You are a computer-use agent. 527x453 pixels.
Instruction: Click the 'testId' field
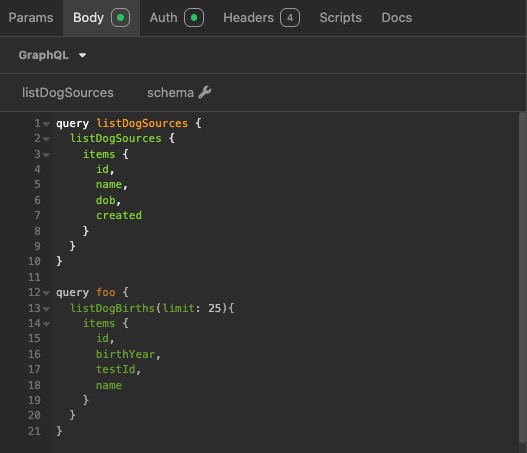[116, 369]
